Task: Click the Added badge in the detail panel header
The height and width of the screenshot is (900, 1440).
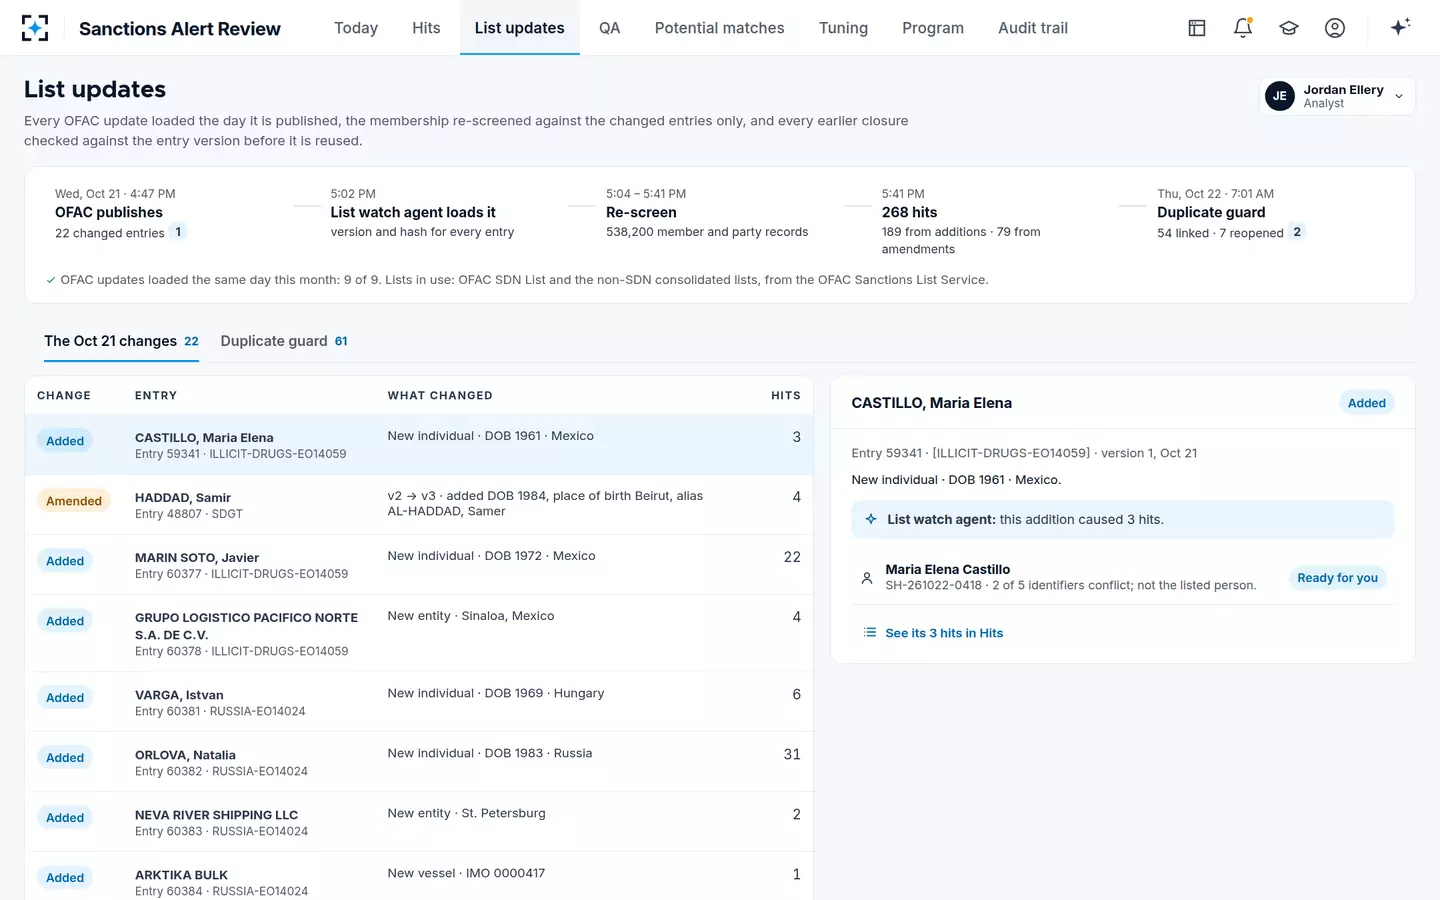Action: point(1366,403)
